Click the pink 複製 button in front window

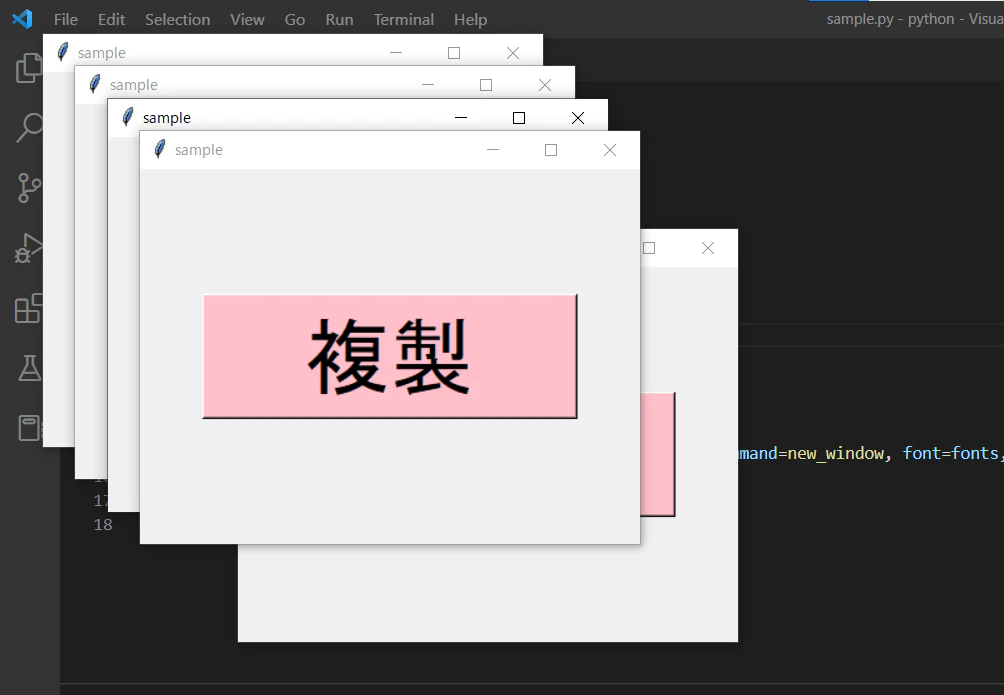pyautogui.click(x=390, y=356)
